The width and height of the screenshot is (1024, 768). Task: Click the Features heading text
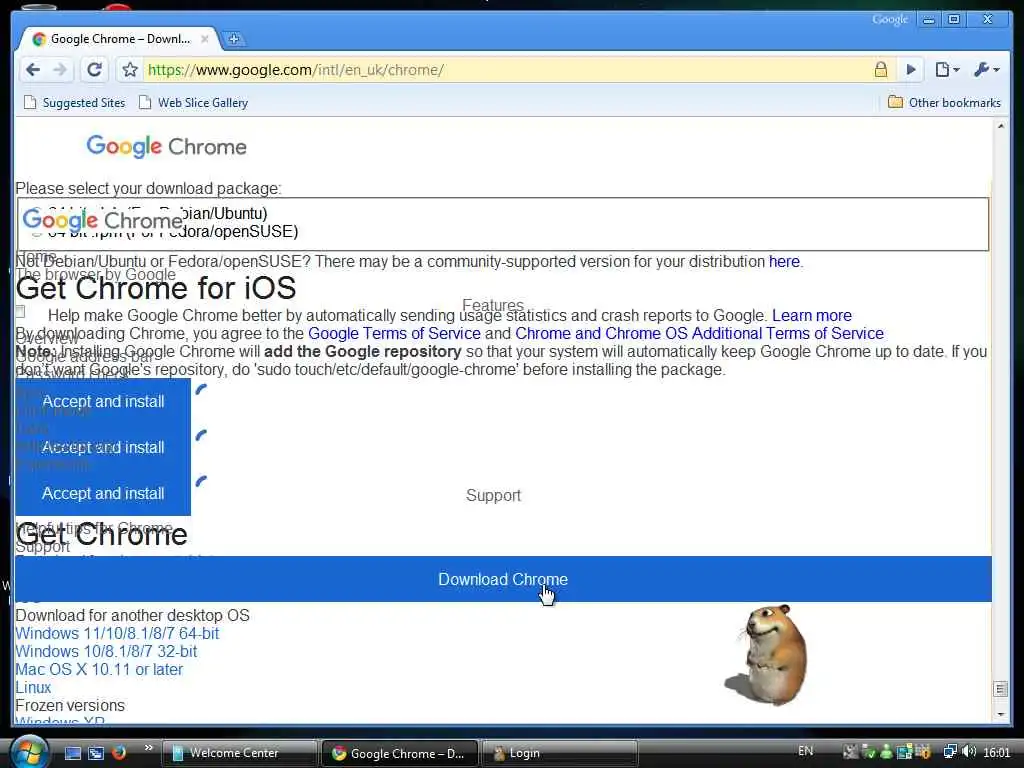click(493, 305)
